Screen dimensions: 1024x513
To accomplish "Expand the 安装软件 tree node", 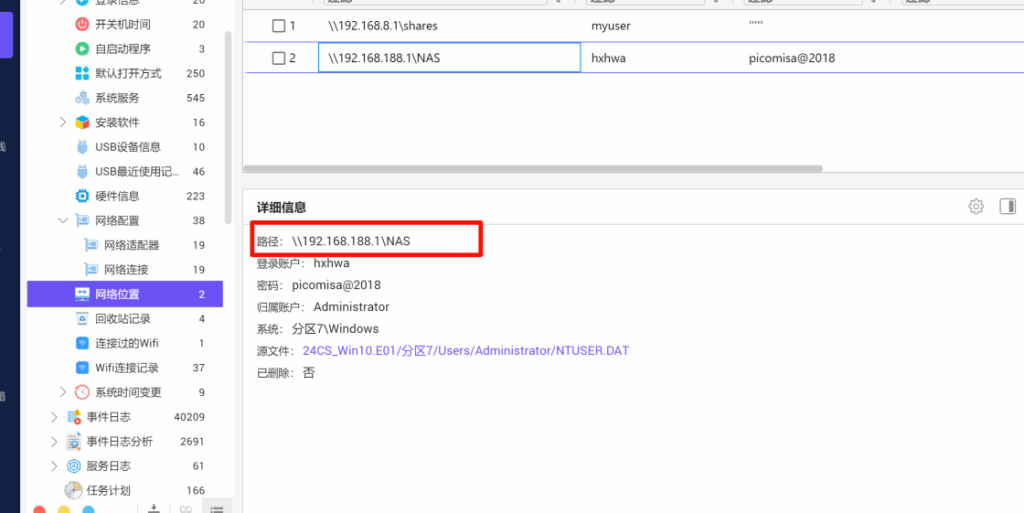I will pos(62,122).
